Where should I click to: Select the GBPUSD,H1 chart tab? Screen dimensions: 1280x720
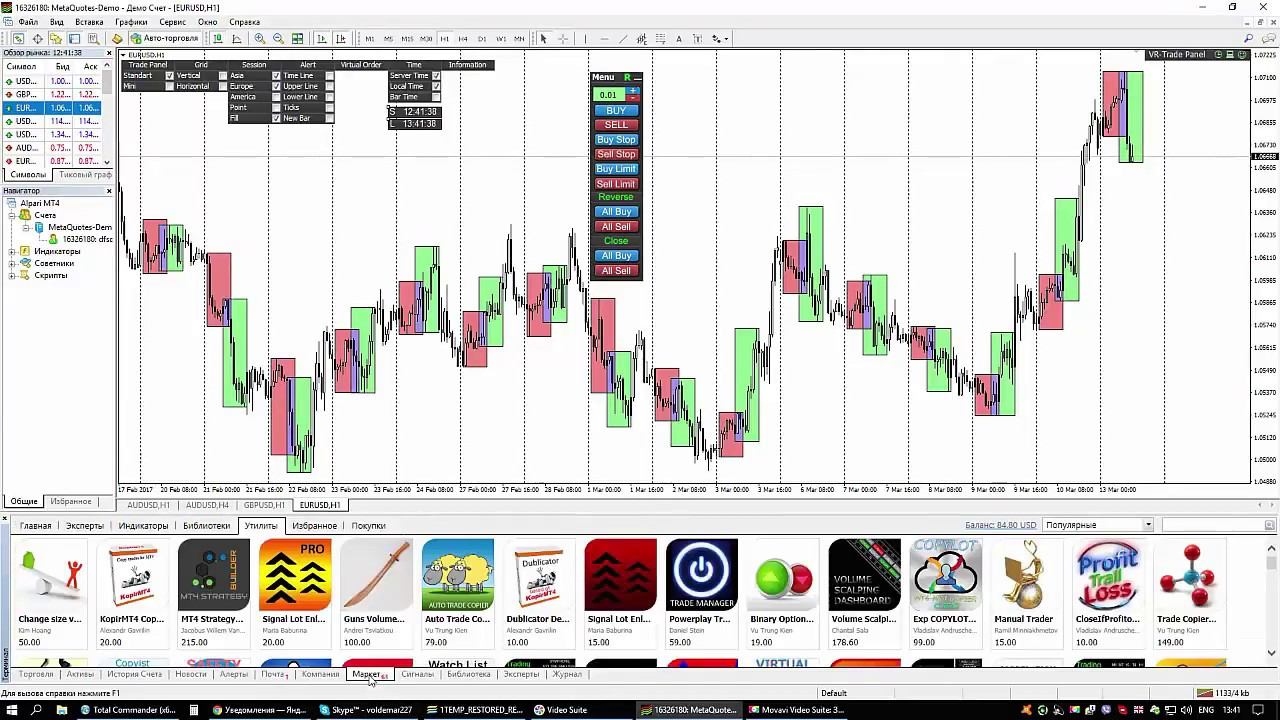pos(264,505)
